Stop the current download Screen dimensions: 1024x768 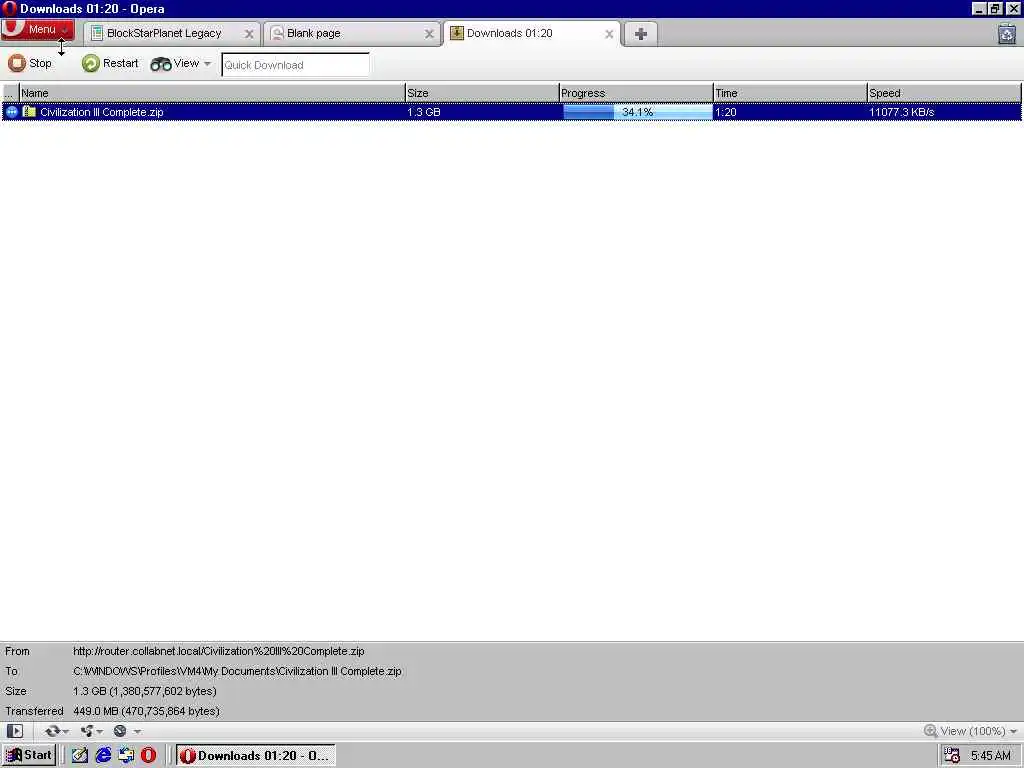pyautogui.click(x=30, y=63)
